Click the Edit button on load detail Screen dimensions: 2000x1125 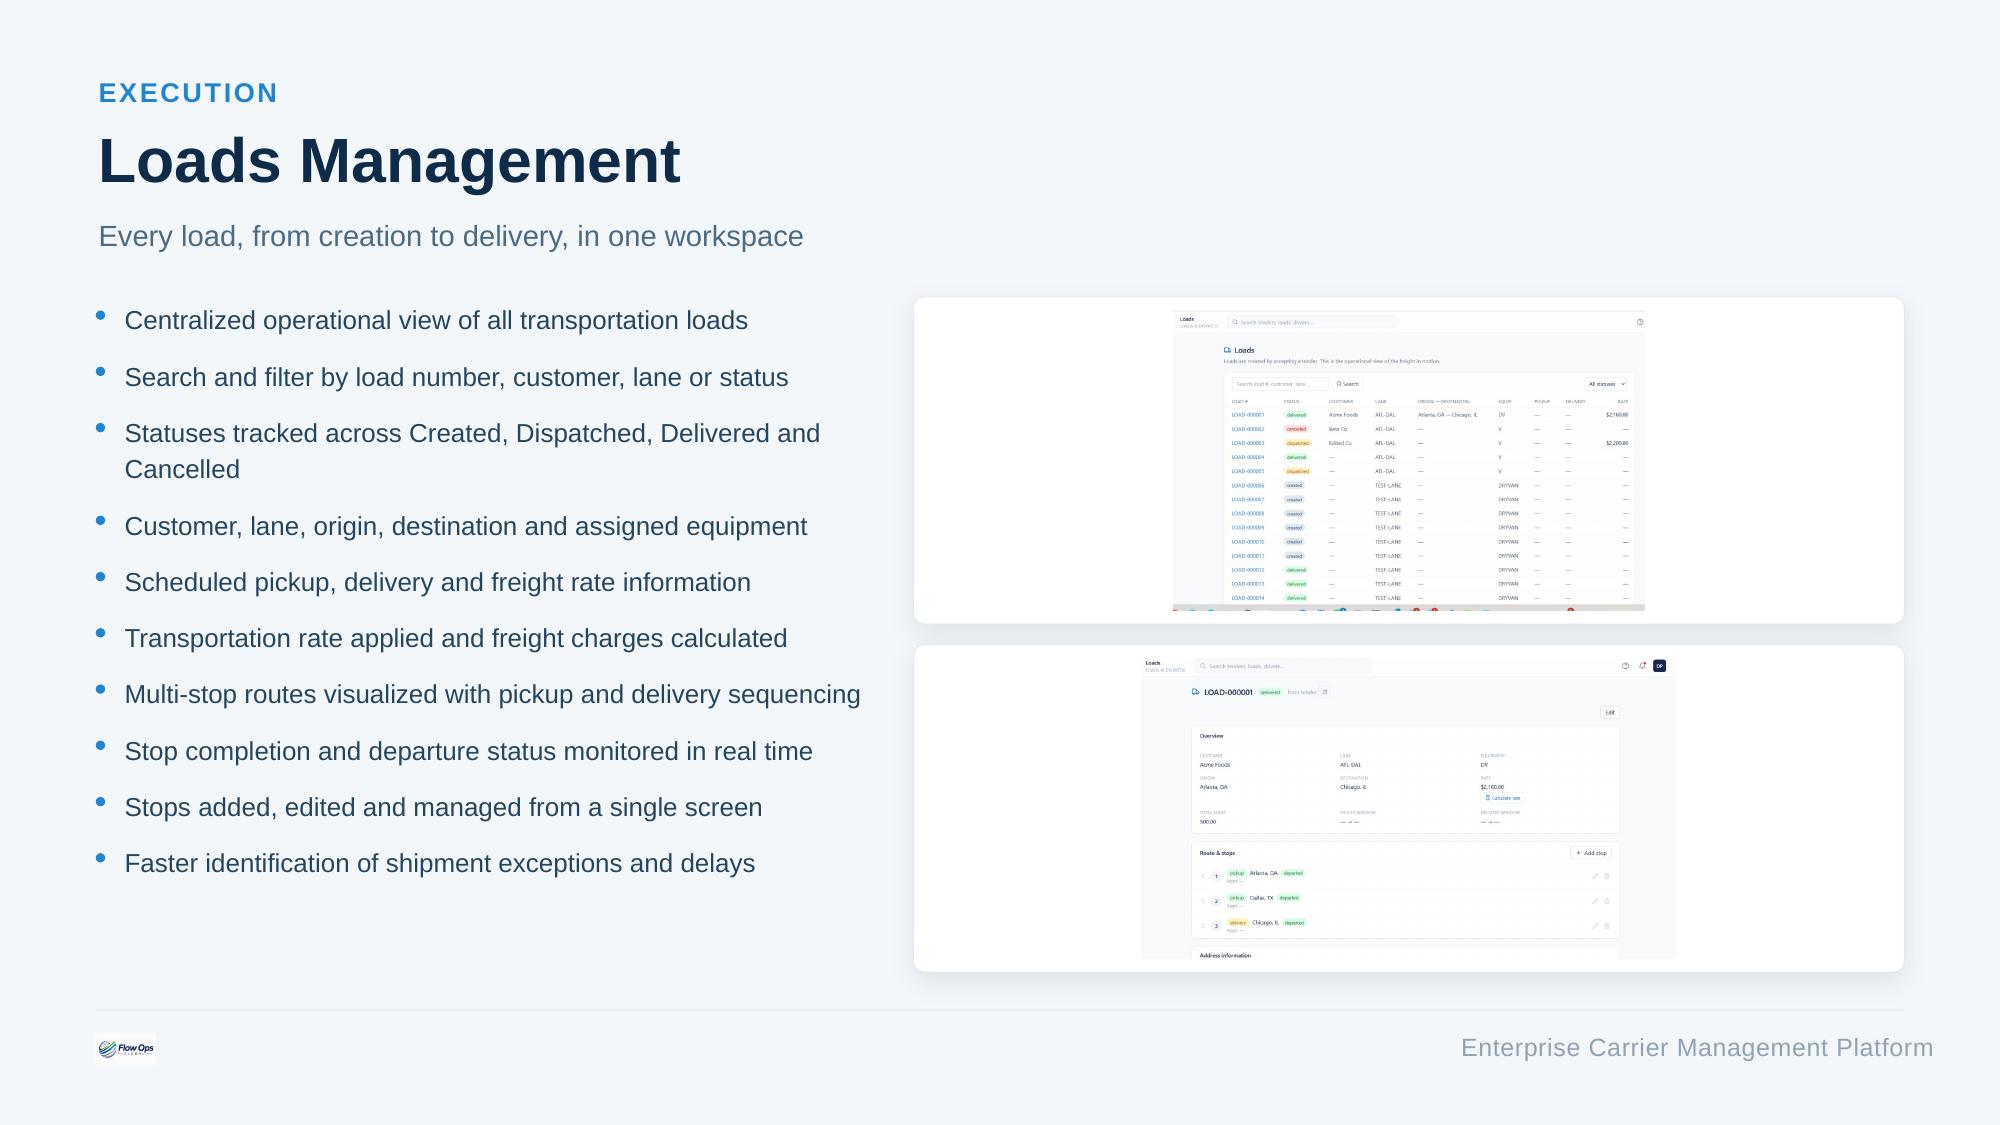point(1609,713)
